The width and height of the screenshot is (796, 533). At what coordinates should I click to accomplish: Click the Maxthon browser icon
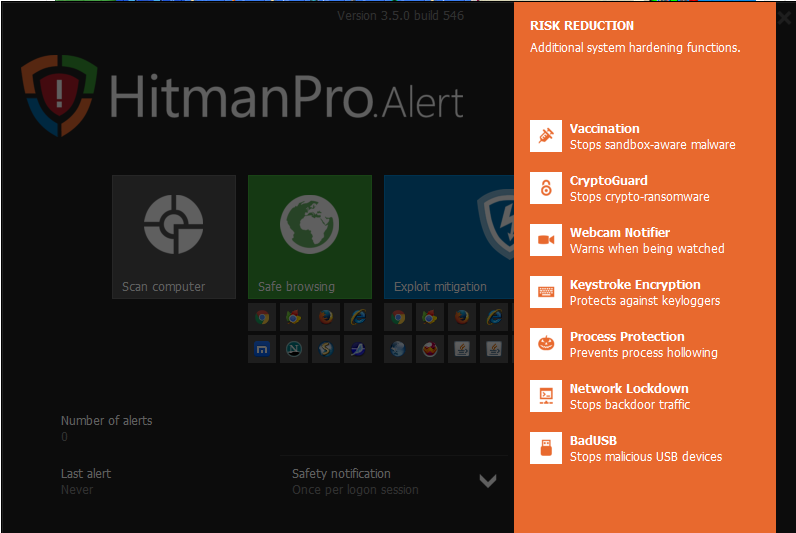(262, 349)
